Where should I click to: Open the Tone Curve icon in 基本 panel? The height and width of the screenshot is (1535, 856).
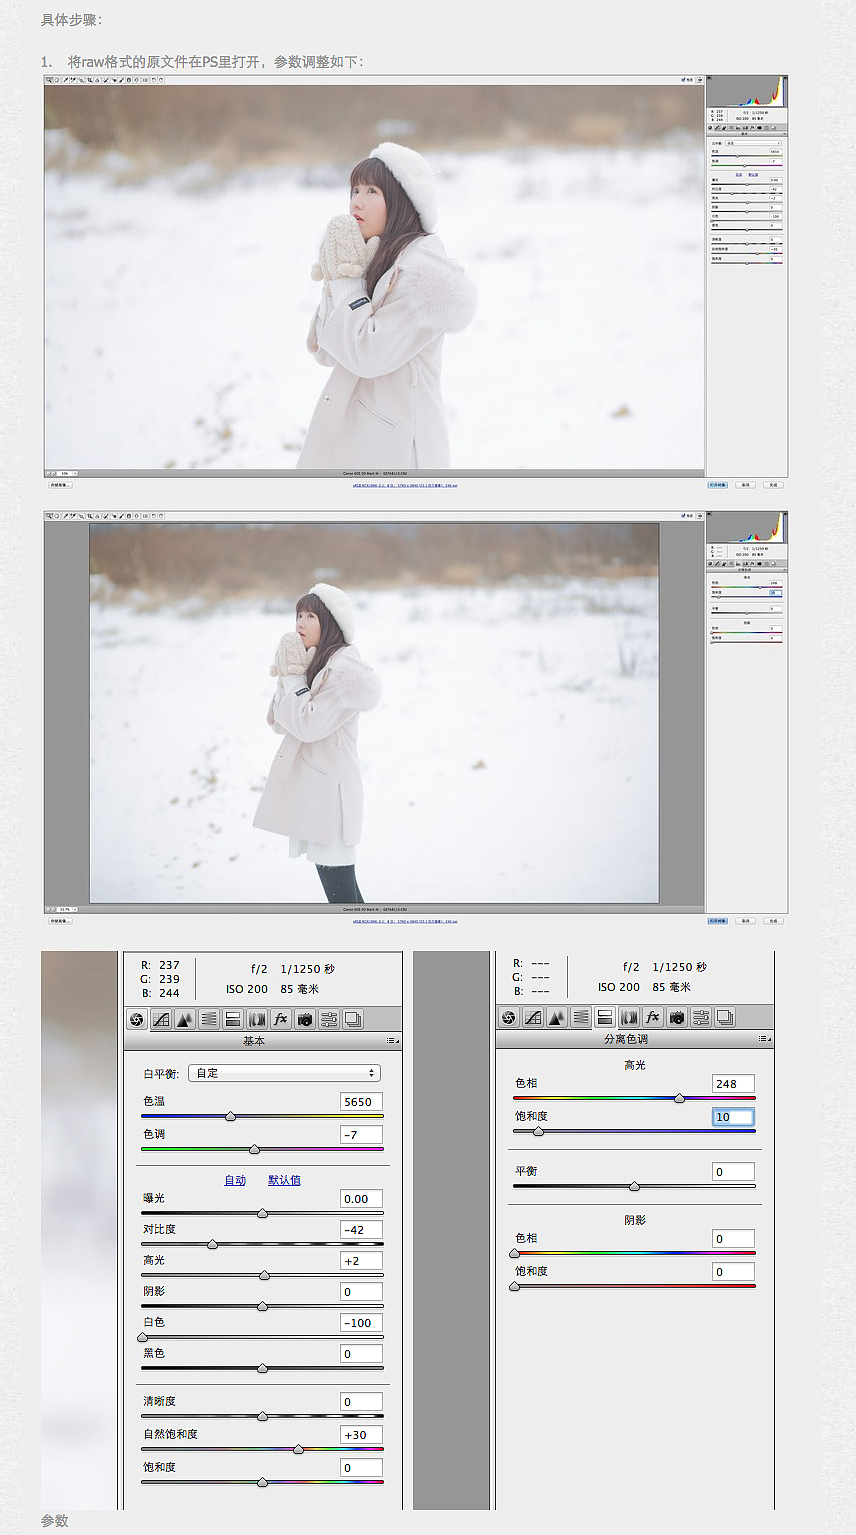[x=161, y=1019]
